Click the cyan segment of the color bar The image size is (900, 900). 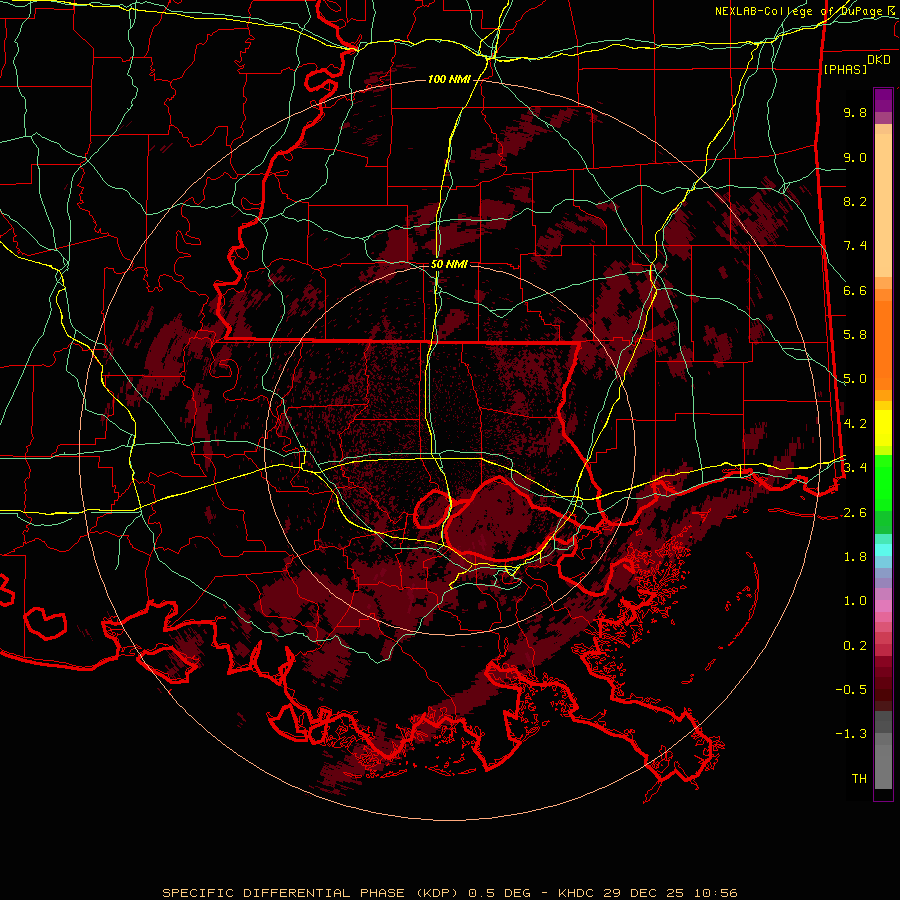coord(883,550)
